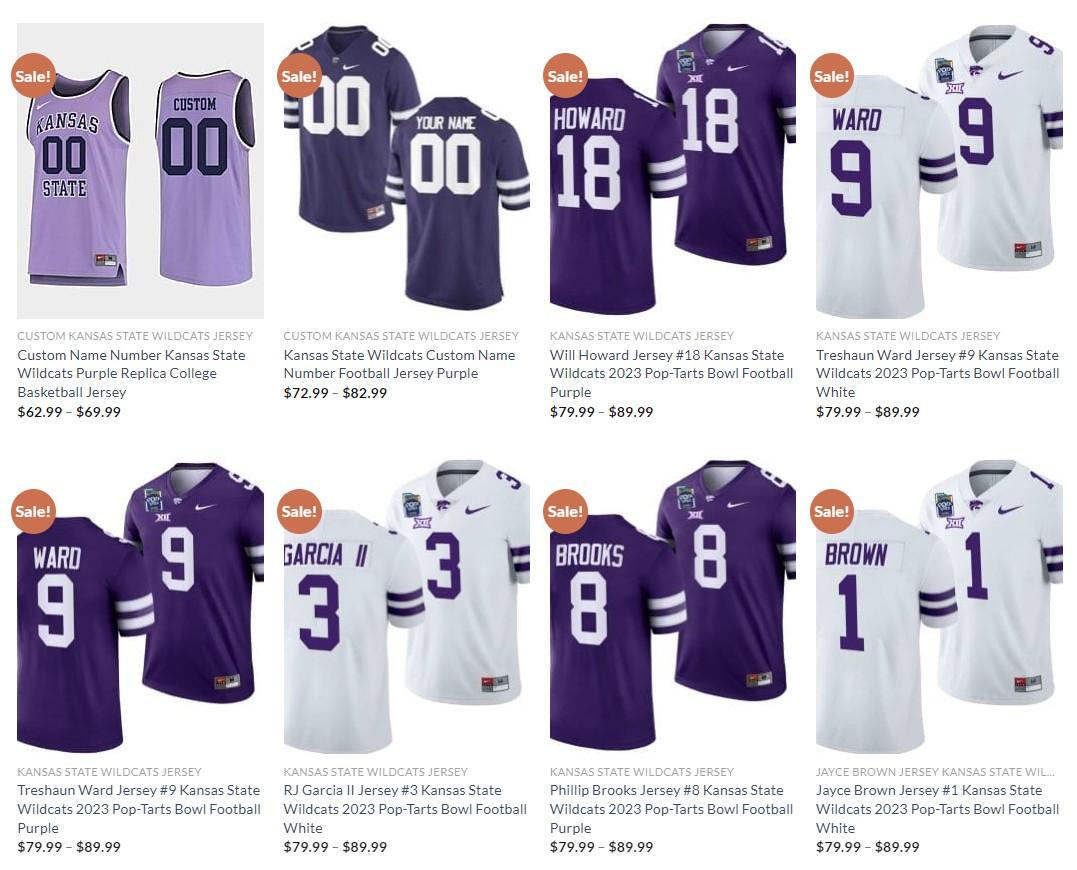Select truncated Jayce Brown Jersey category label

pyautogui.click(x=935, y=772)
